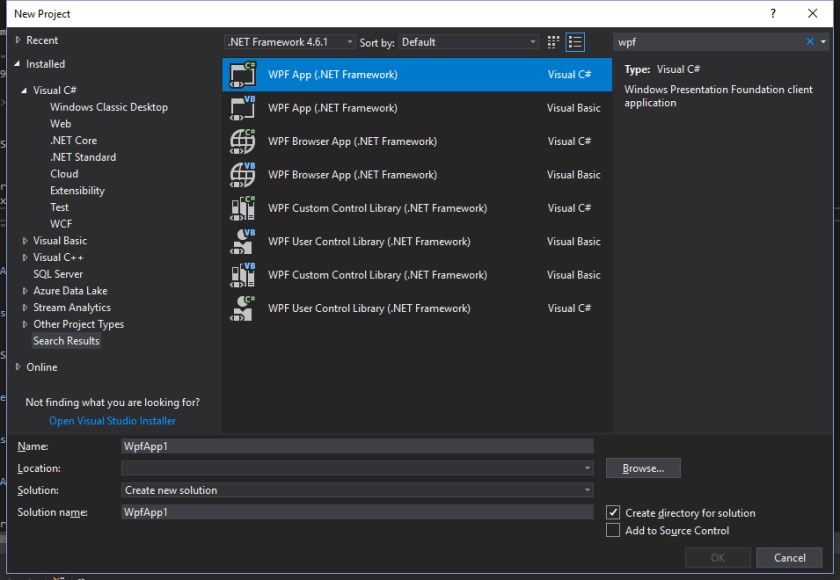Enable Add to Source Control checkbox
The height and width of the screenshot is (580, 840).
[x=613, y=531]
